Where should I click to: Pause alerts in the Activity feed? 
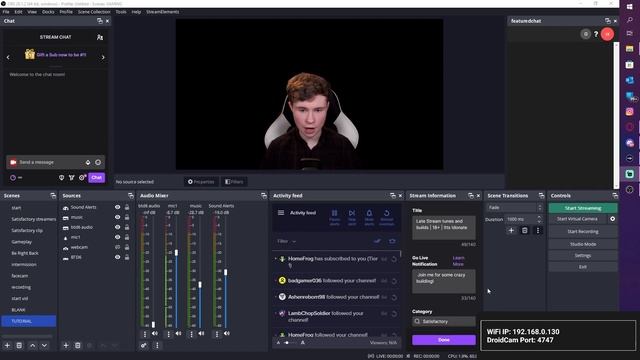tap(334, 217)
